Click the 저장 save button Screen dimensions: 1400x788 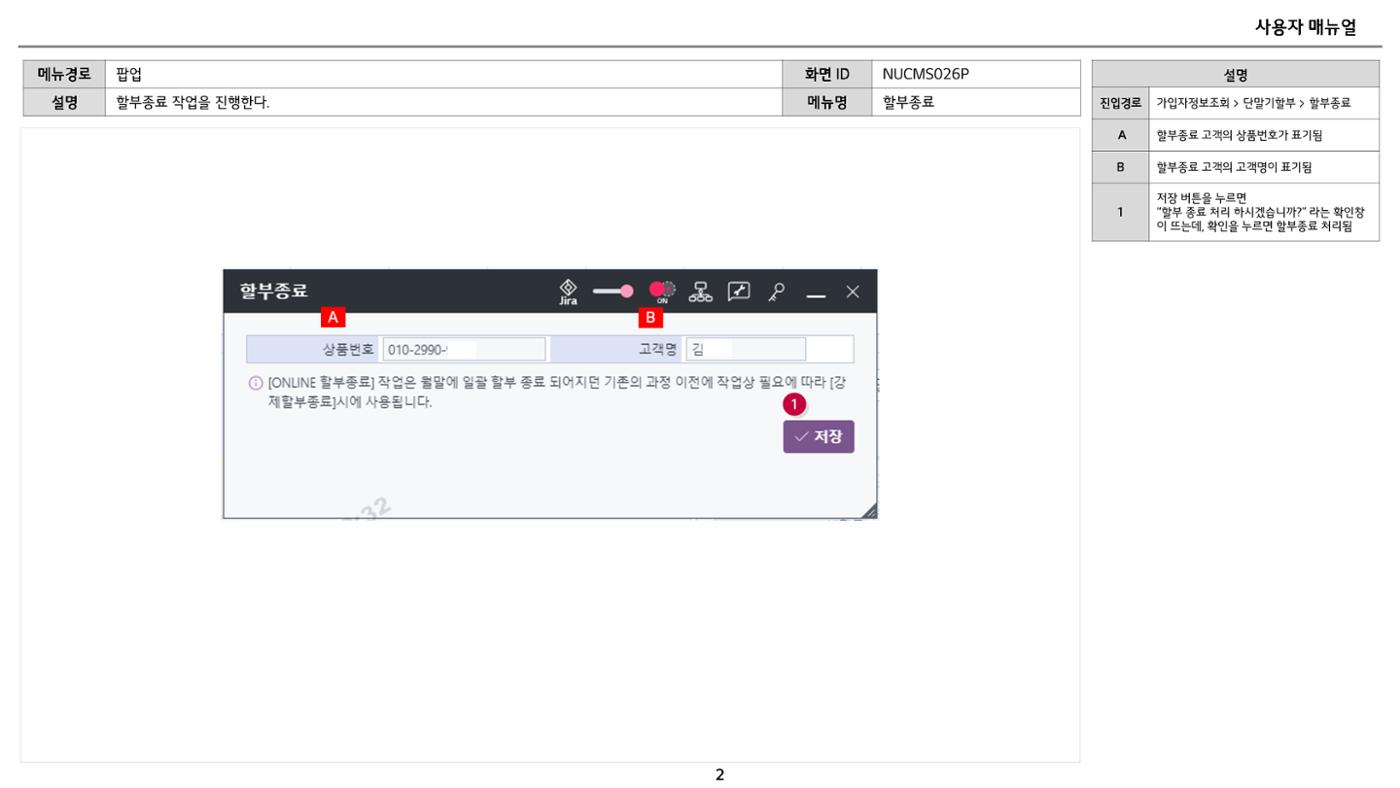click(818, 437)
